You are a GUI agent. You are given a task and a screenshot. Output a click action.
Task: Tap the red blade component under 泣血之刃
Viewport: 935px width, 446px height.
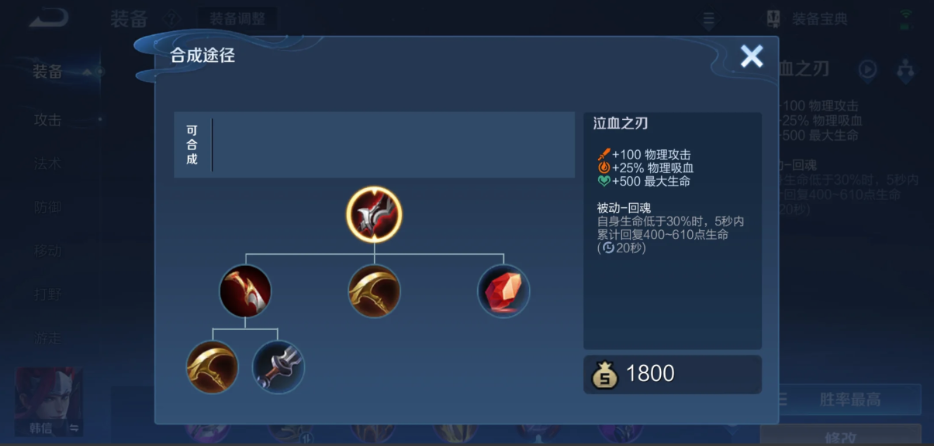245,291
